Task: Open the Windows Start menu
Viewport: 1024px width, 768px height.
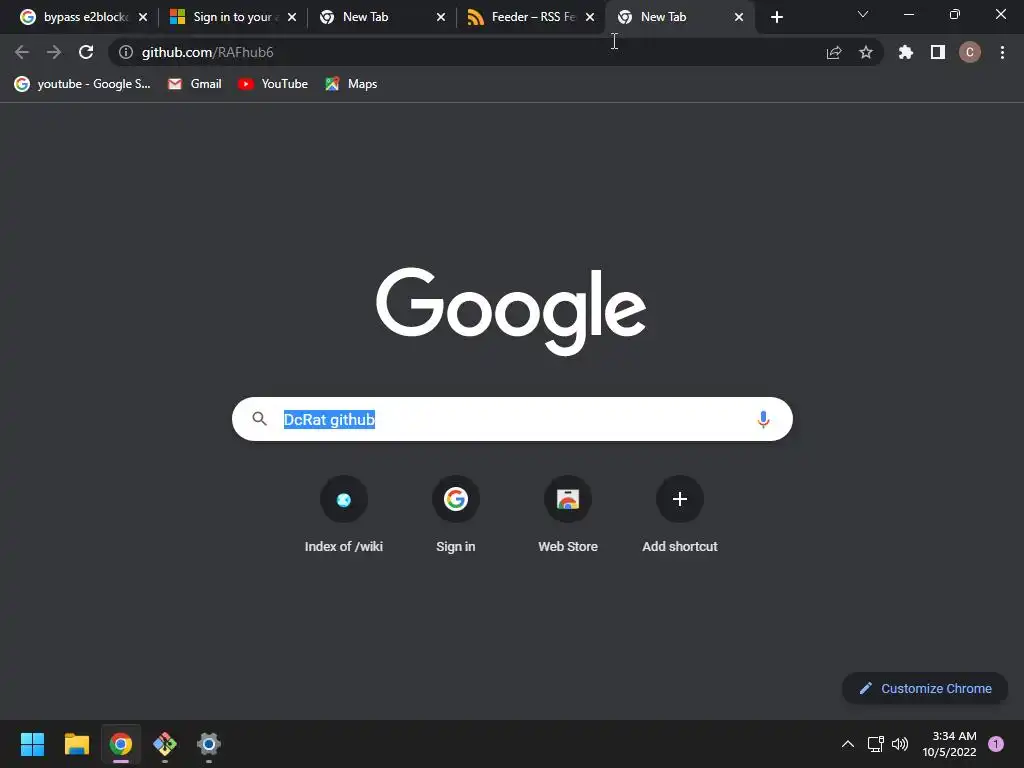Action: pyautogui.click(x=32, y=744)
